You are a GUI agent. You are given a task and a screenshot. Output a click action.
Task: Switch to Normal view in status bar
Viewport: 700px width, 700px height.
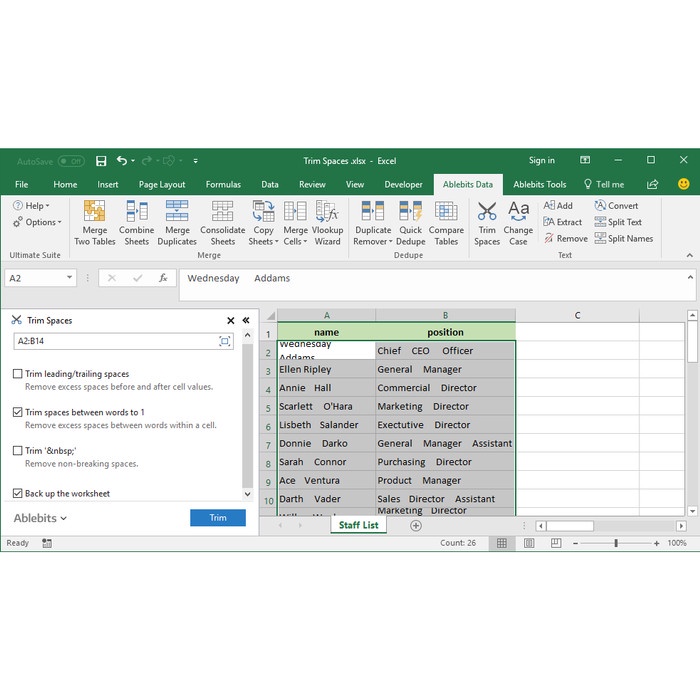502,543
